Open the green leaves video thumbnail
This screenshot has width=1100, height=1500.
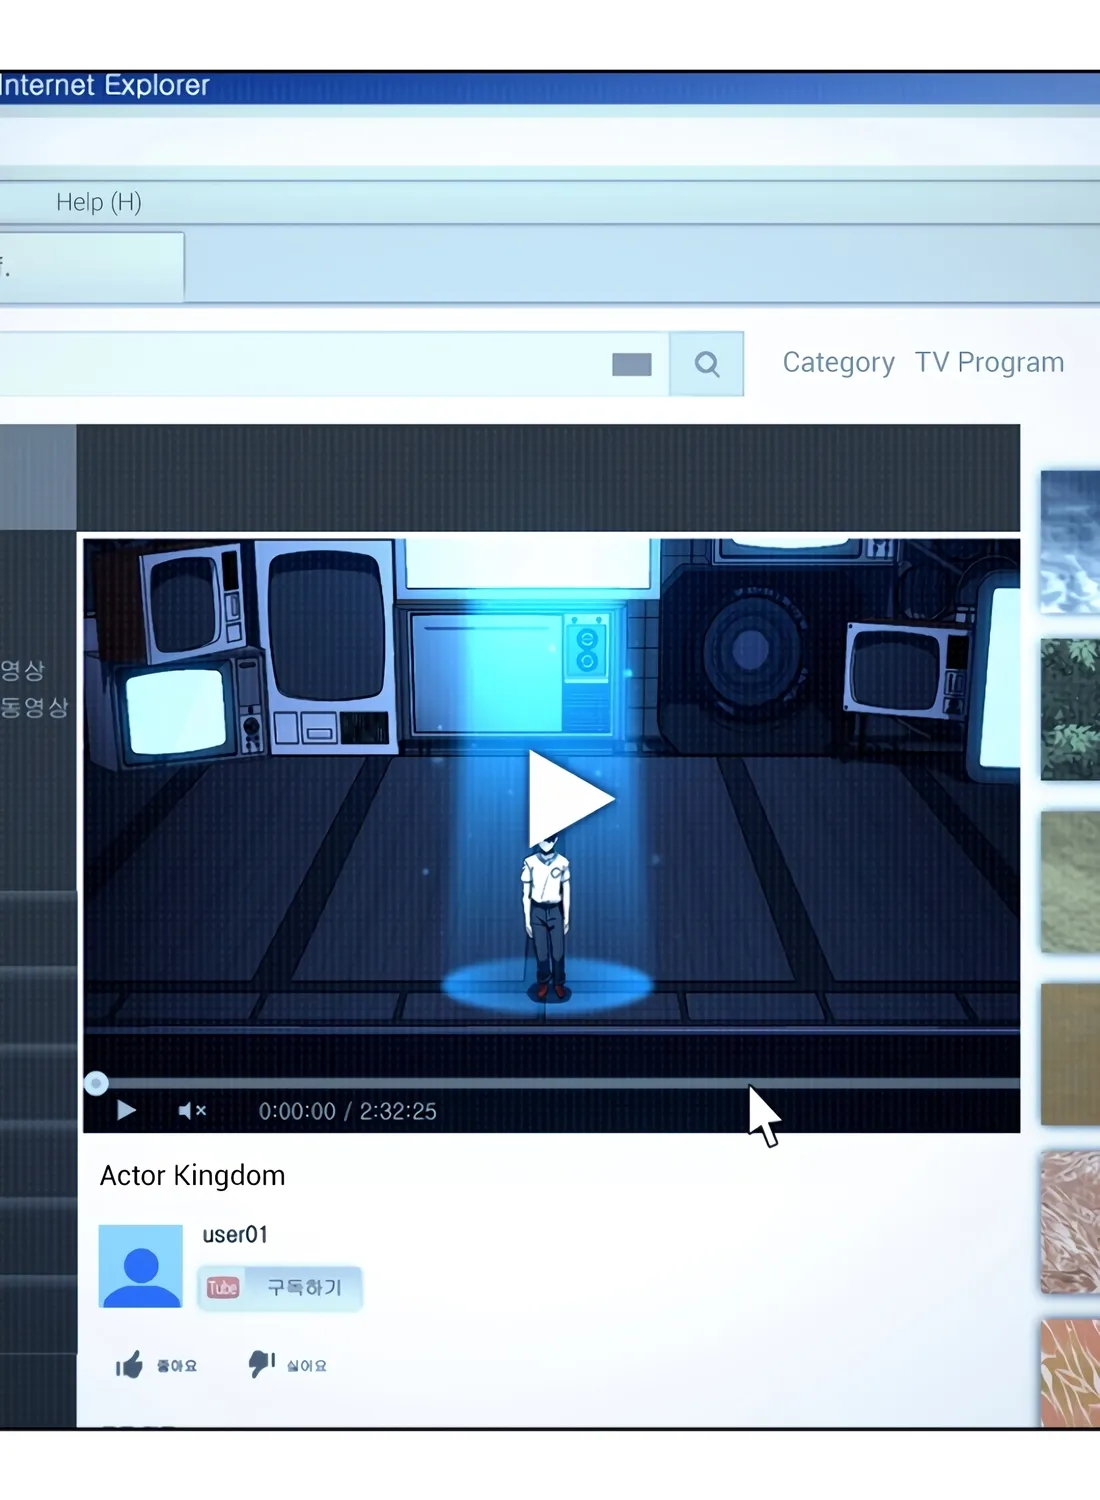pos(1070,710)
